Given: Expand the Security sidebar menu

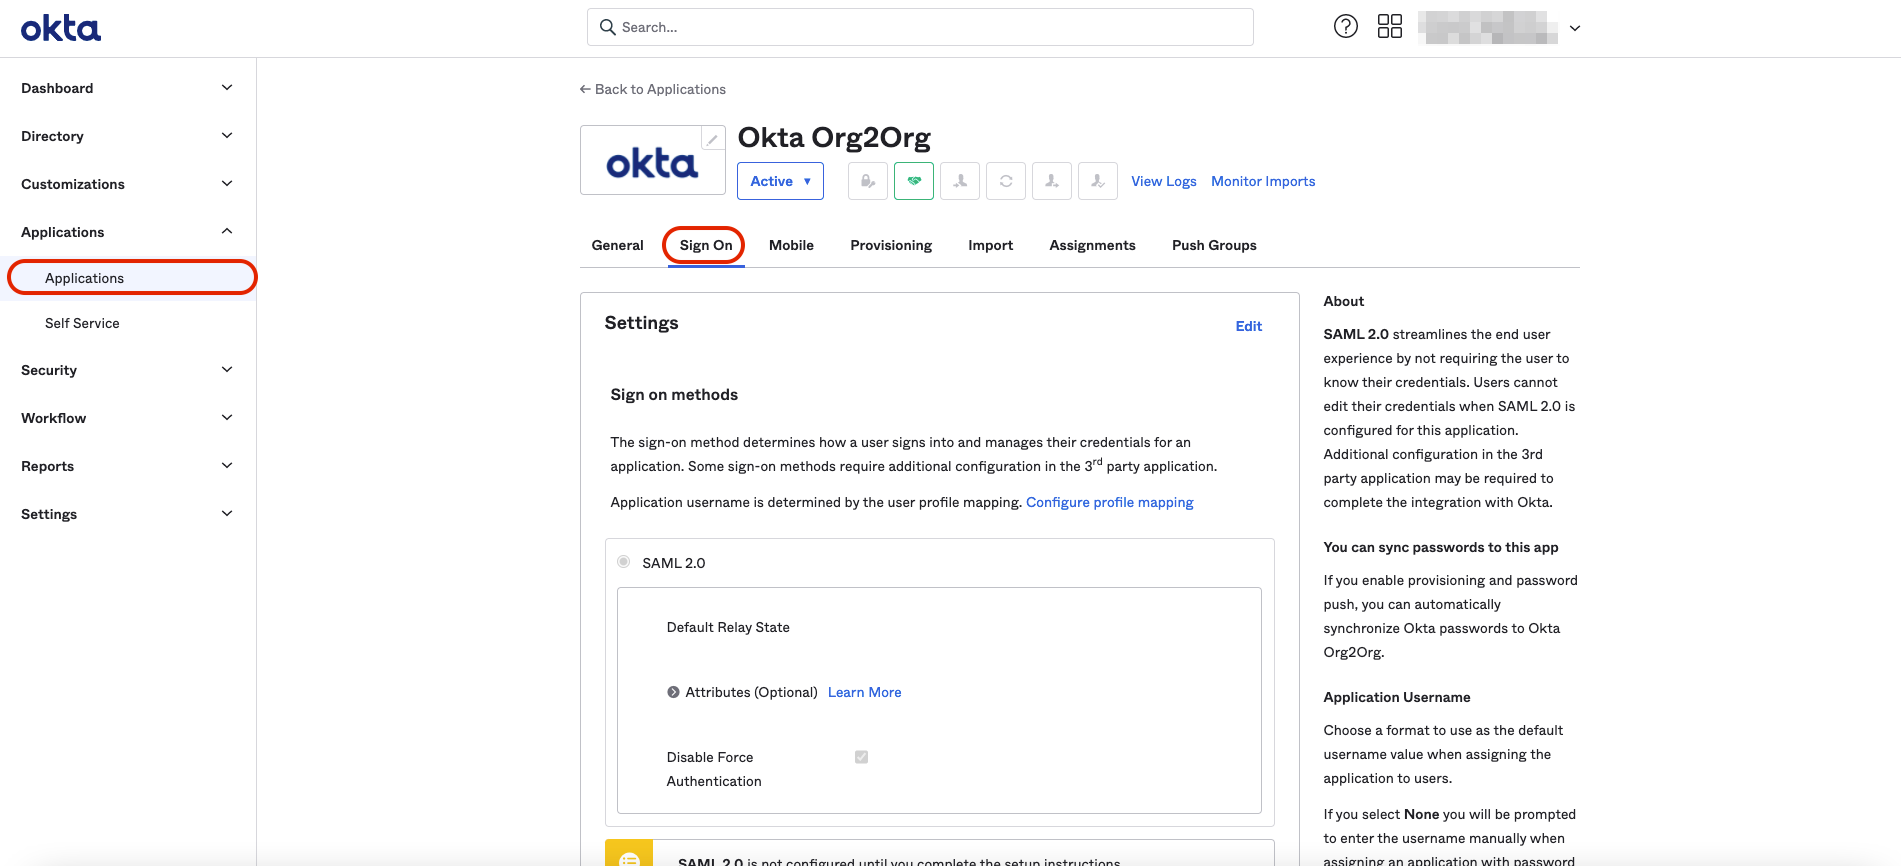Looking at the screenshot, I should click(x=127, y=370).
